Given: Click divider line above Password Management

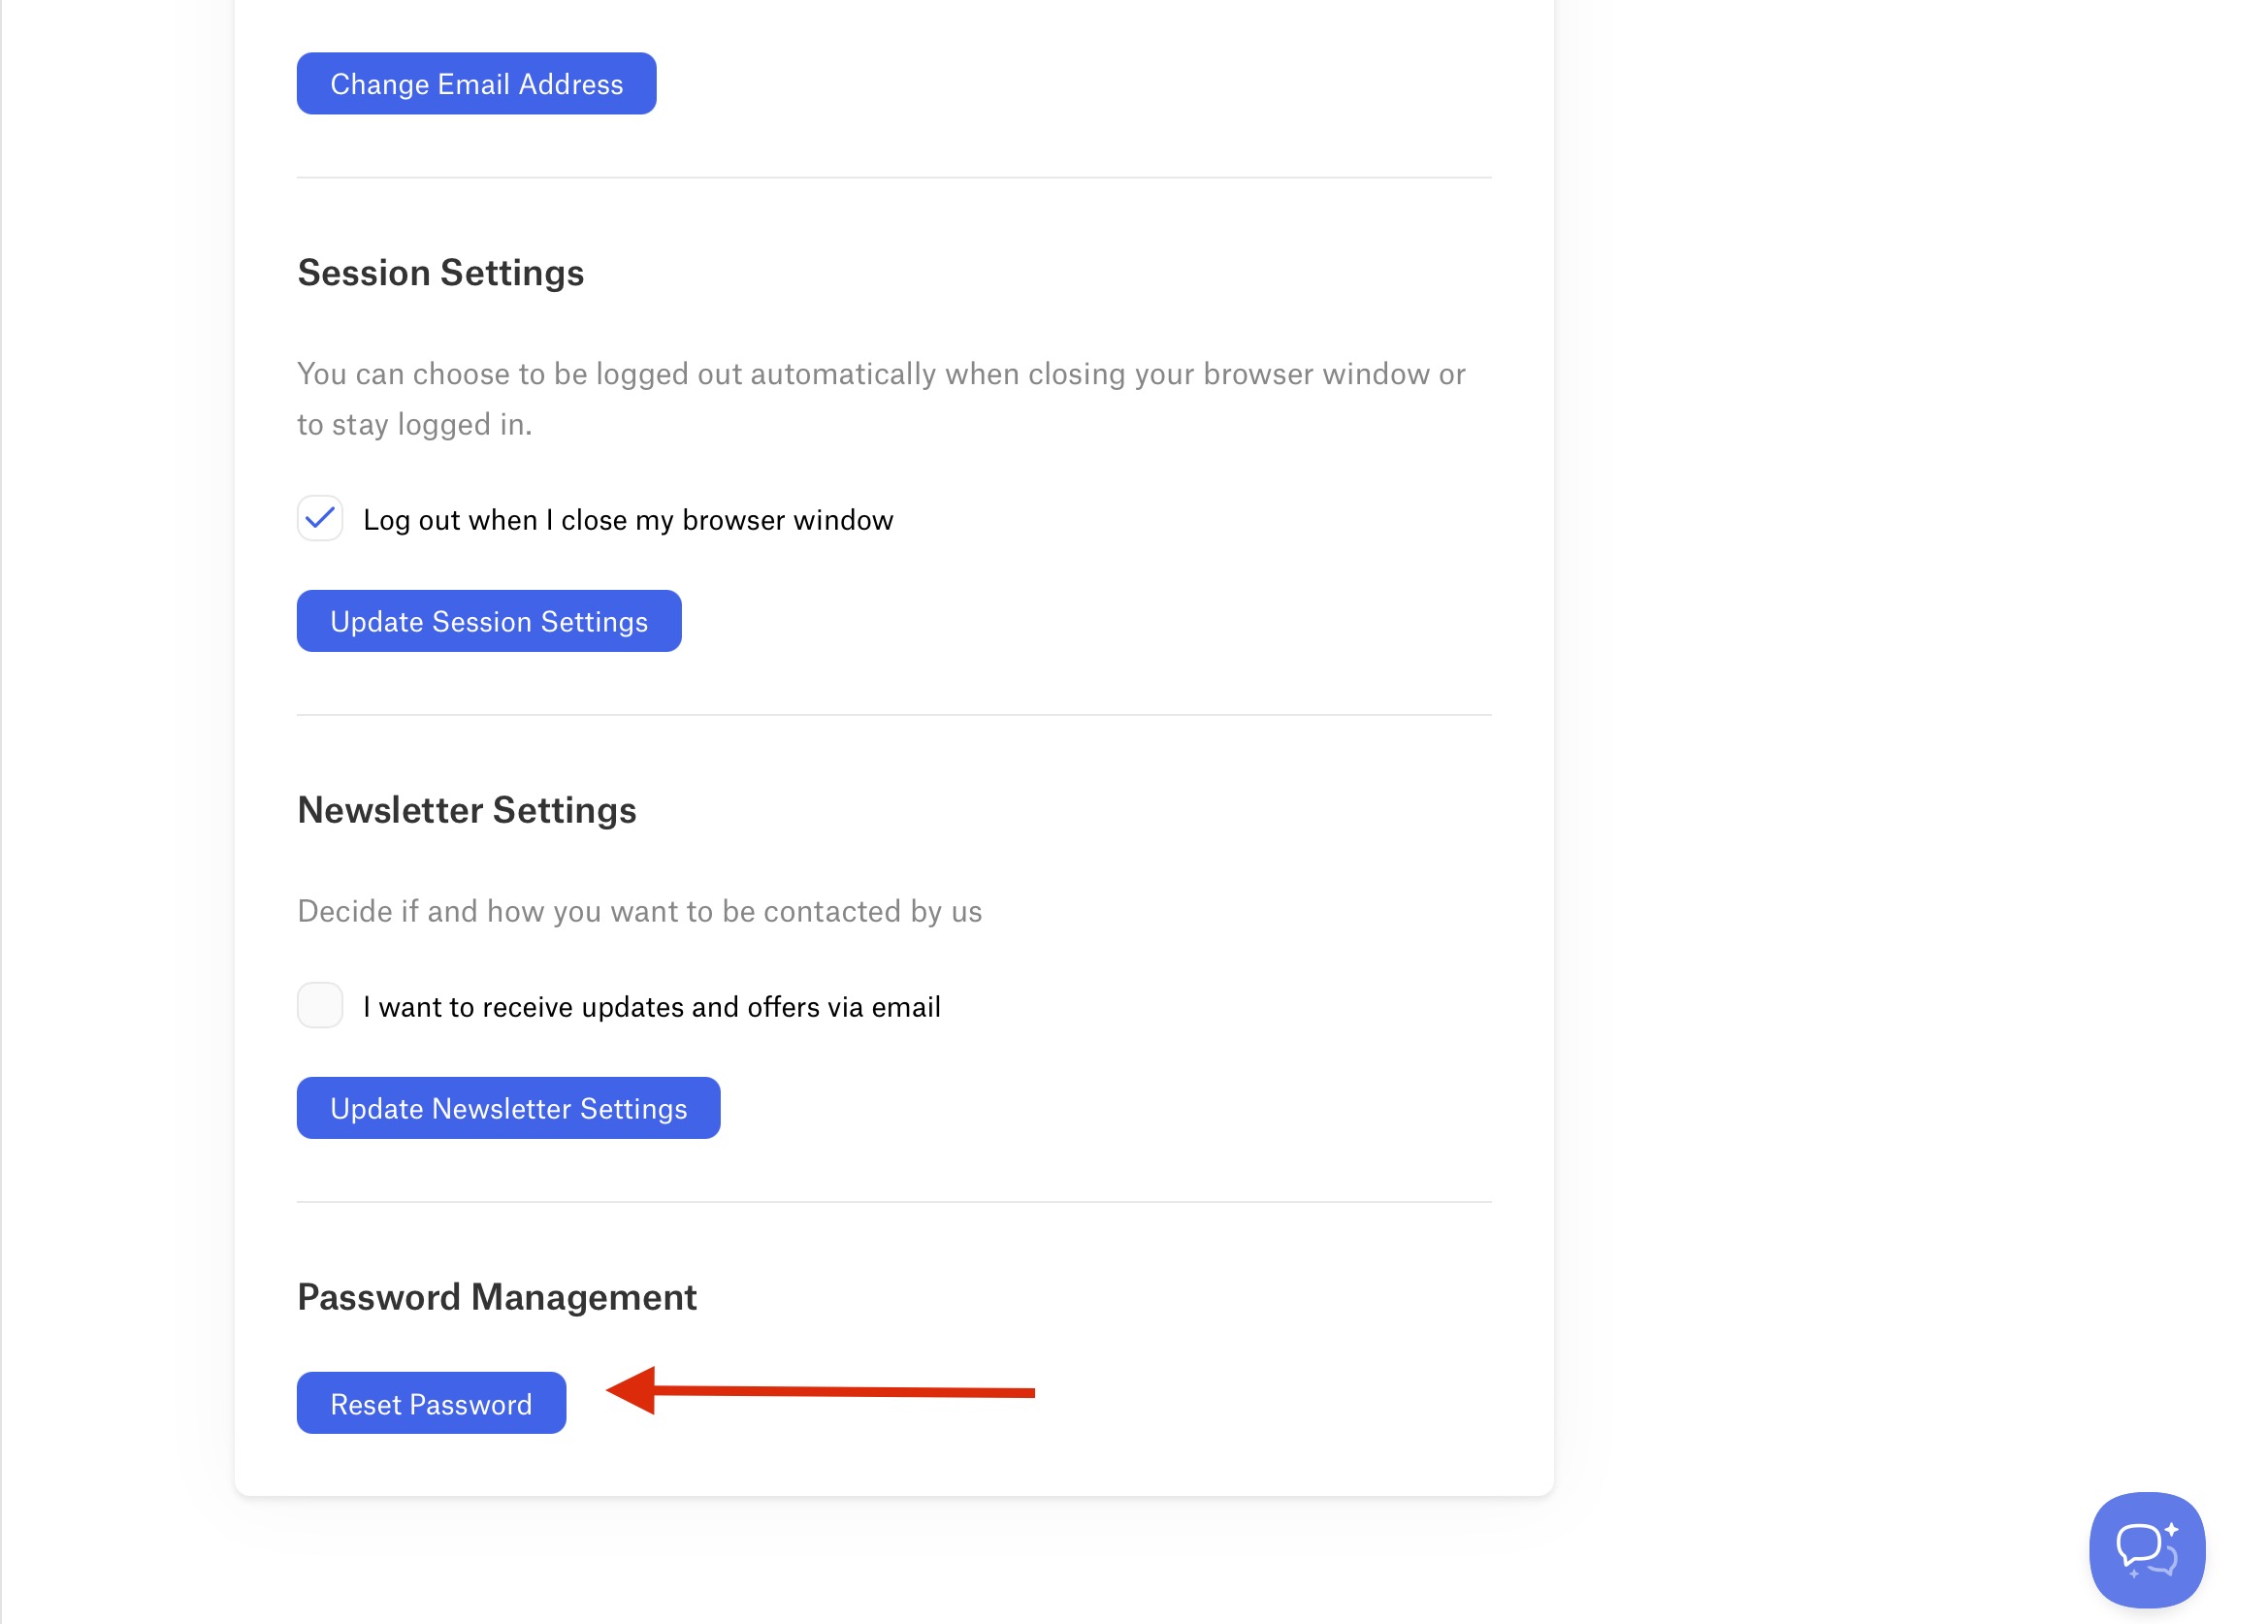Looking at the screenshot, I should pos(893,1202).
